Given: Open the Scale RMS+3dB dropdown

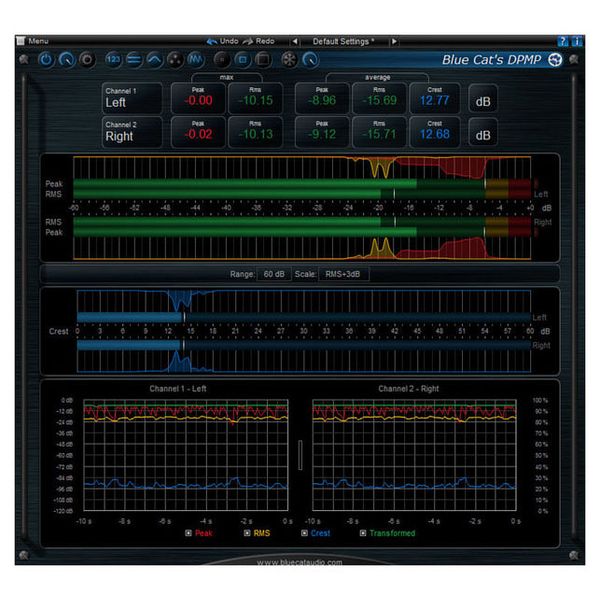Looking at the screenshot, I should tap(343, 274).
